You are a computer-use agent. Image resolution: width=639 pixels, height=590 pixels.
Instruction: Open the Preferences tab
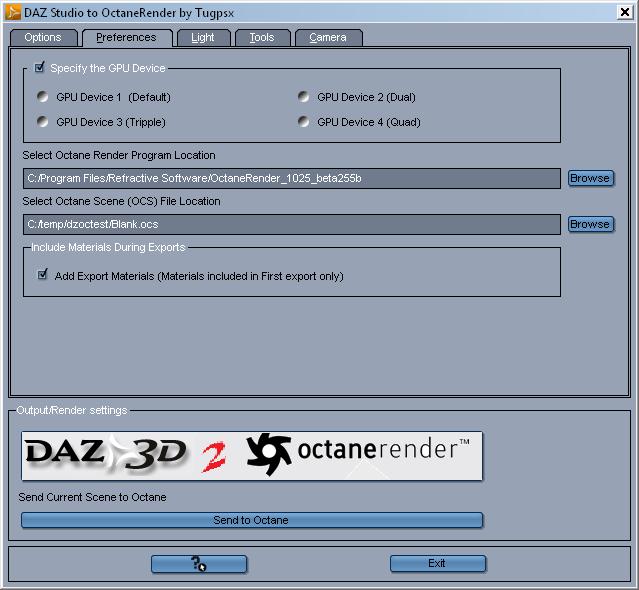point(127,38)
